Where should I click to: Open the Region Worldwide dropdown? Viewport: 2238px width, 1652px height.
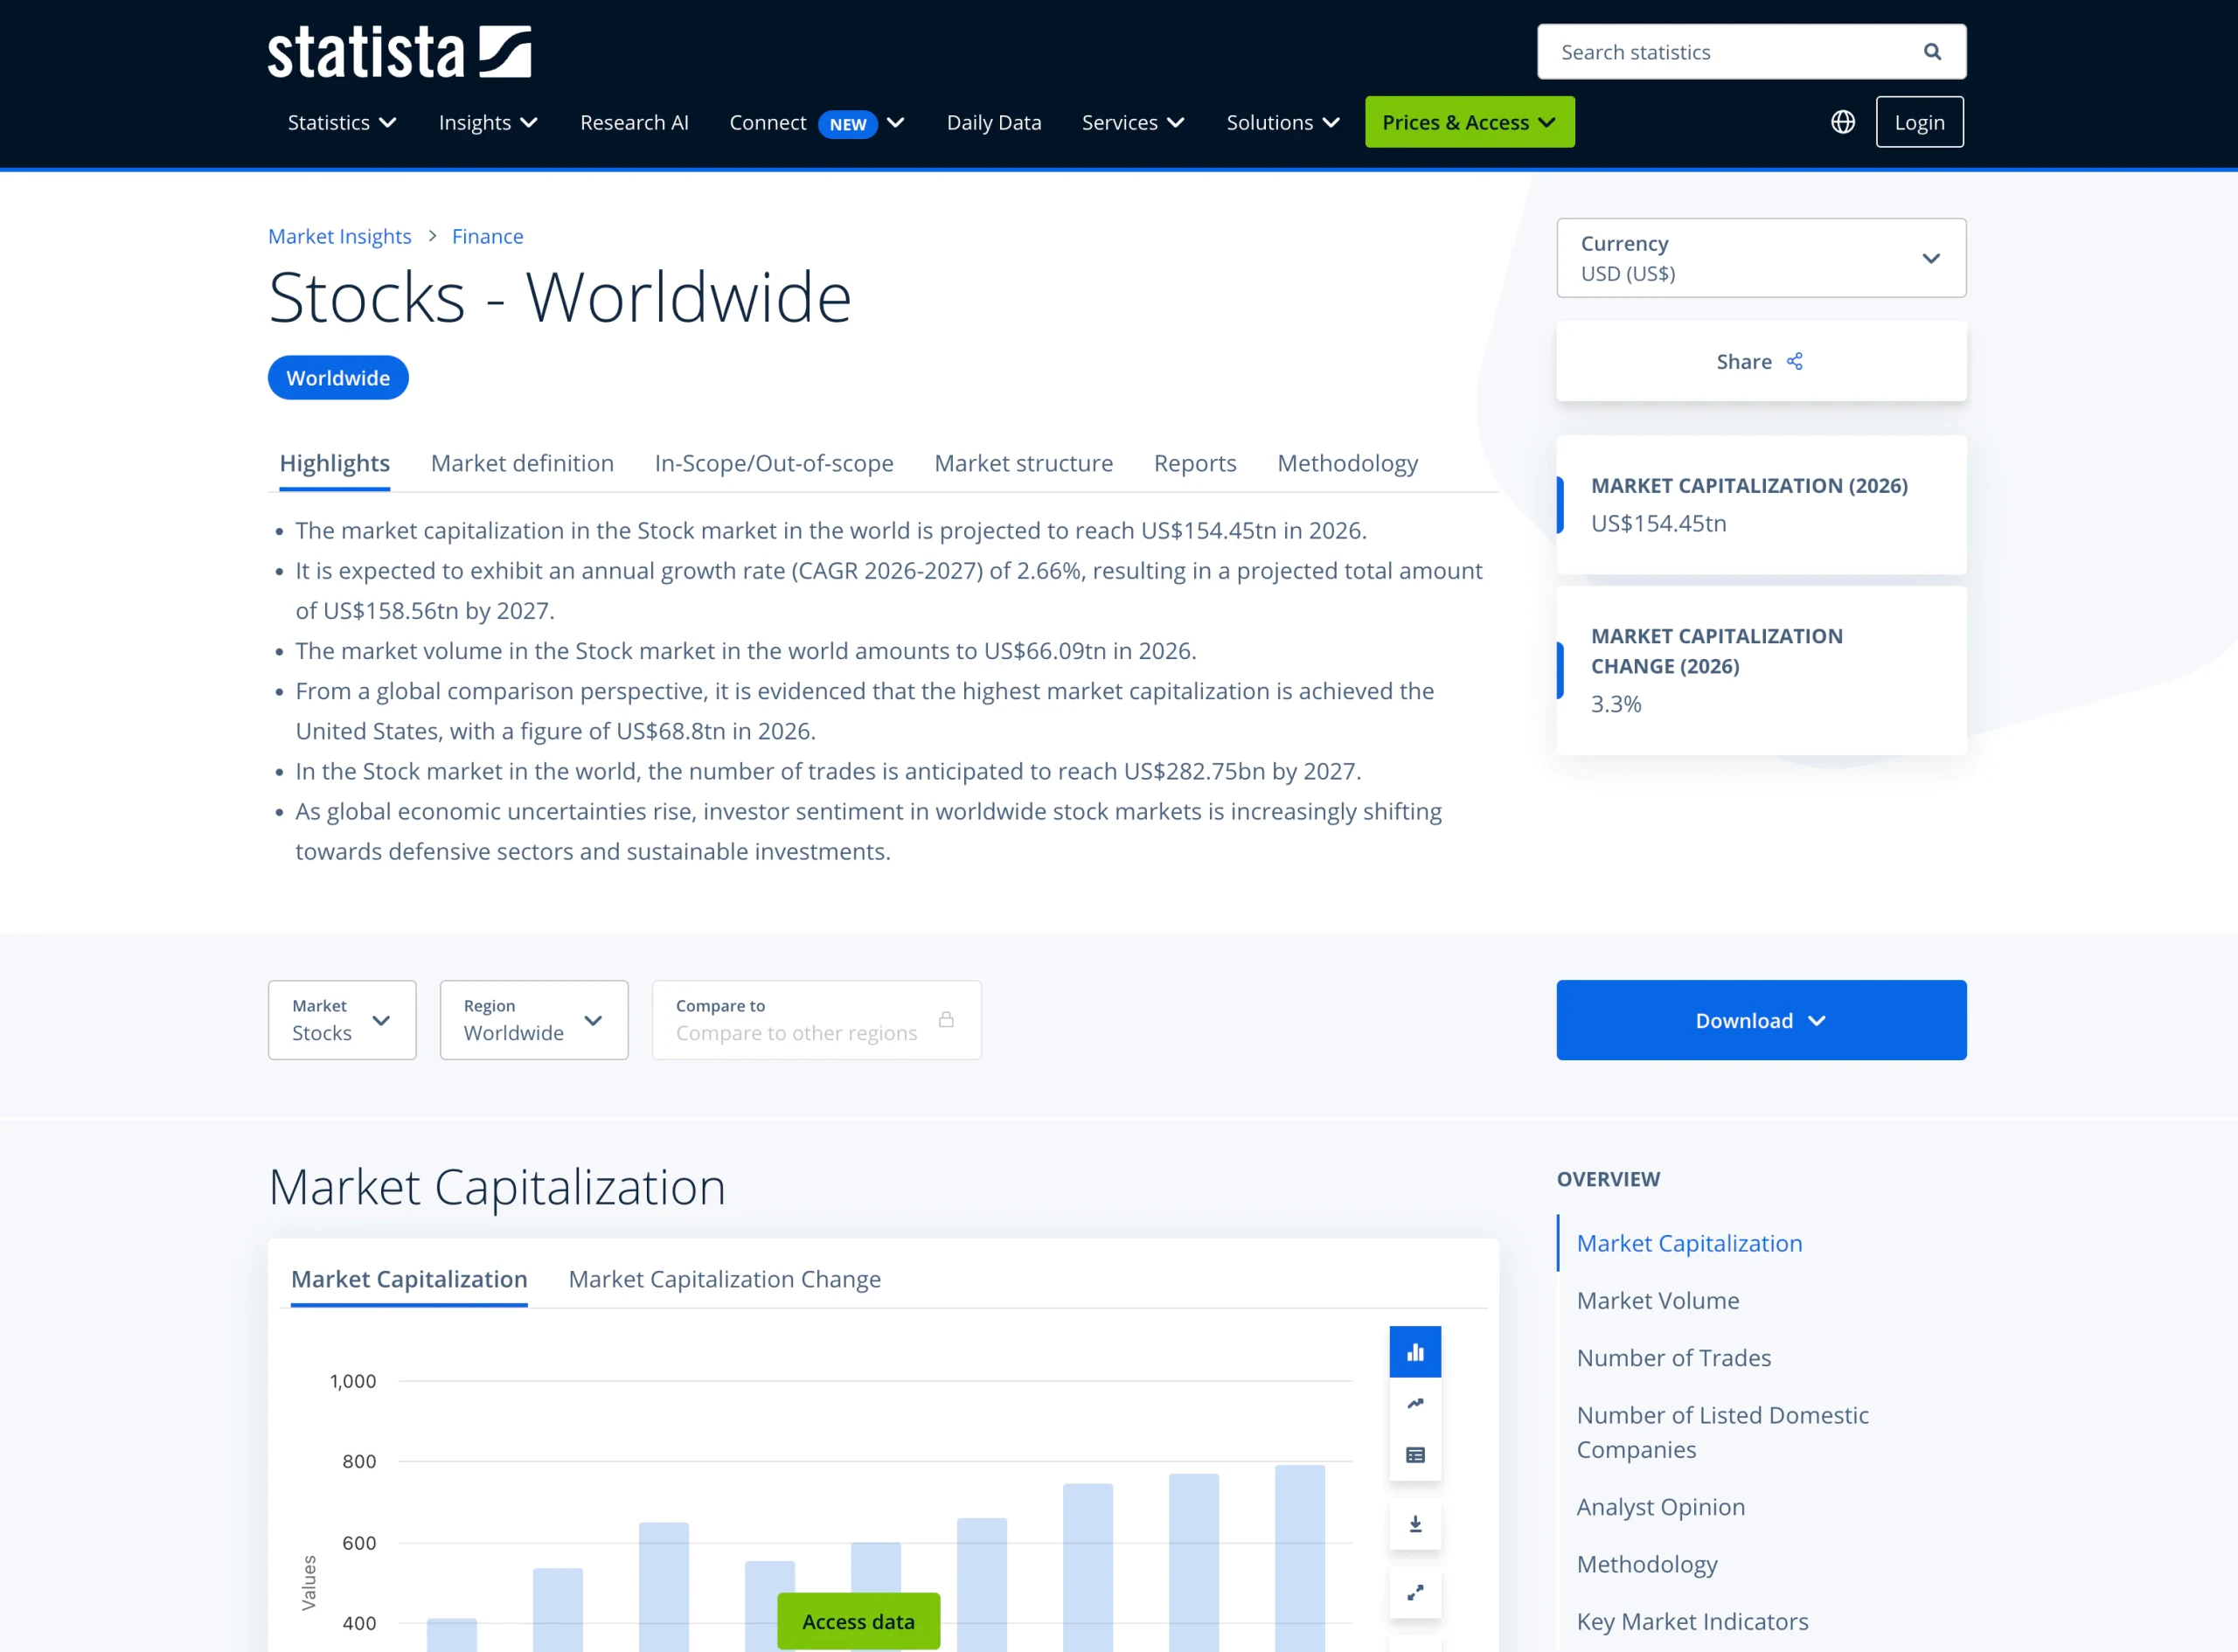coord(533,1020)
